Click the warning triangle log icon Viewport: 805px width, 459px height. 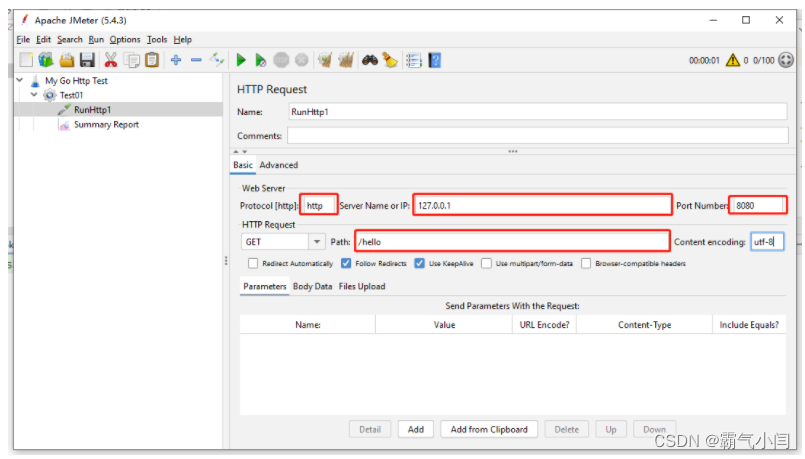click(733, 61)
